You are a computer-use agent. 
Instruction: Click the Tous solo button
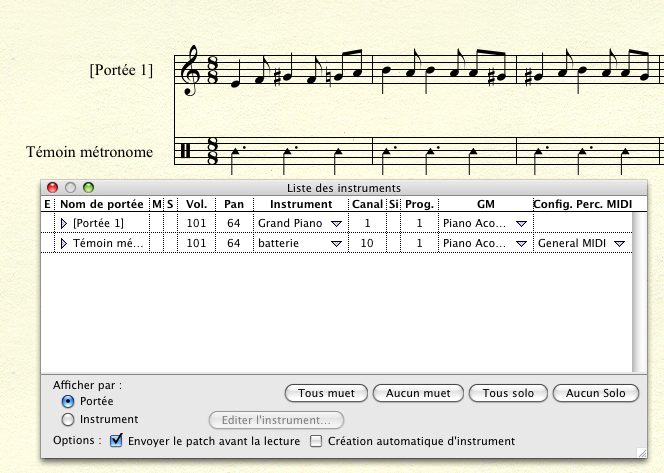(x=507, y=393)
